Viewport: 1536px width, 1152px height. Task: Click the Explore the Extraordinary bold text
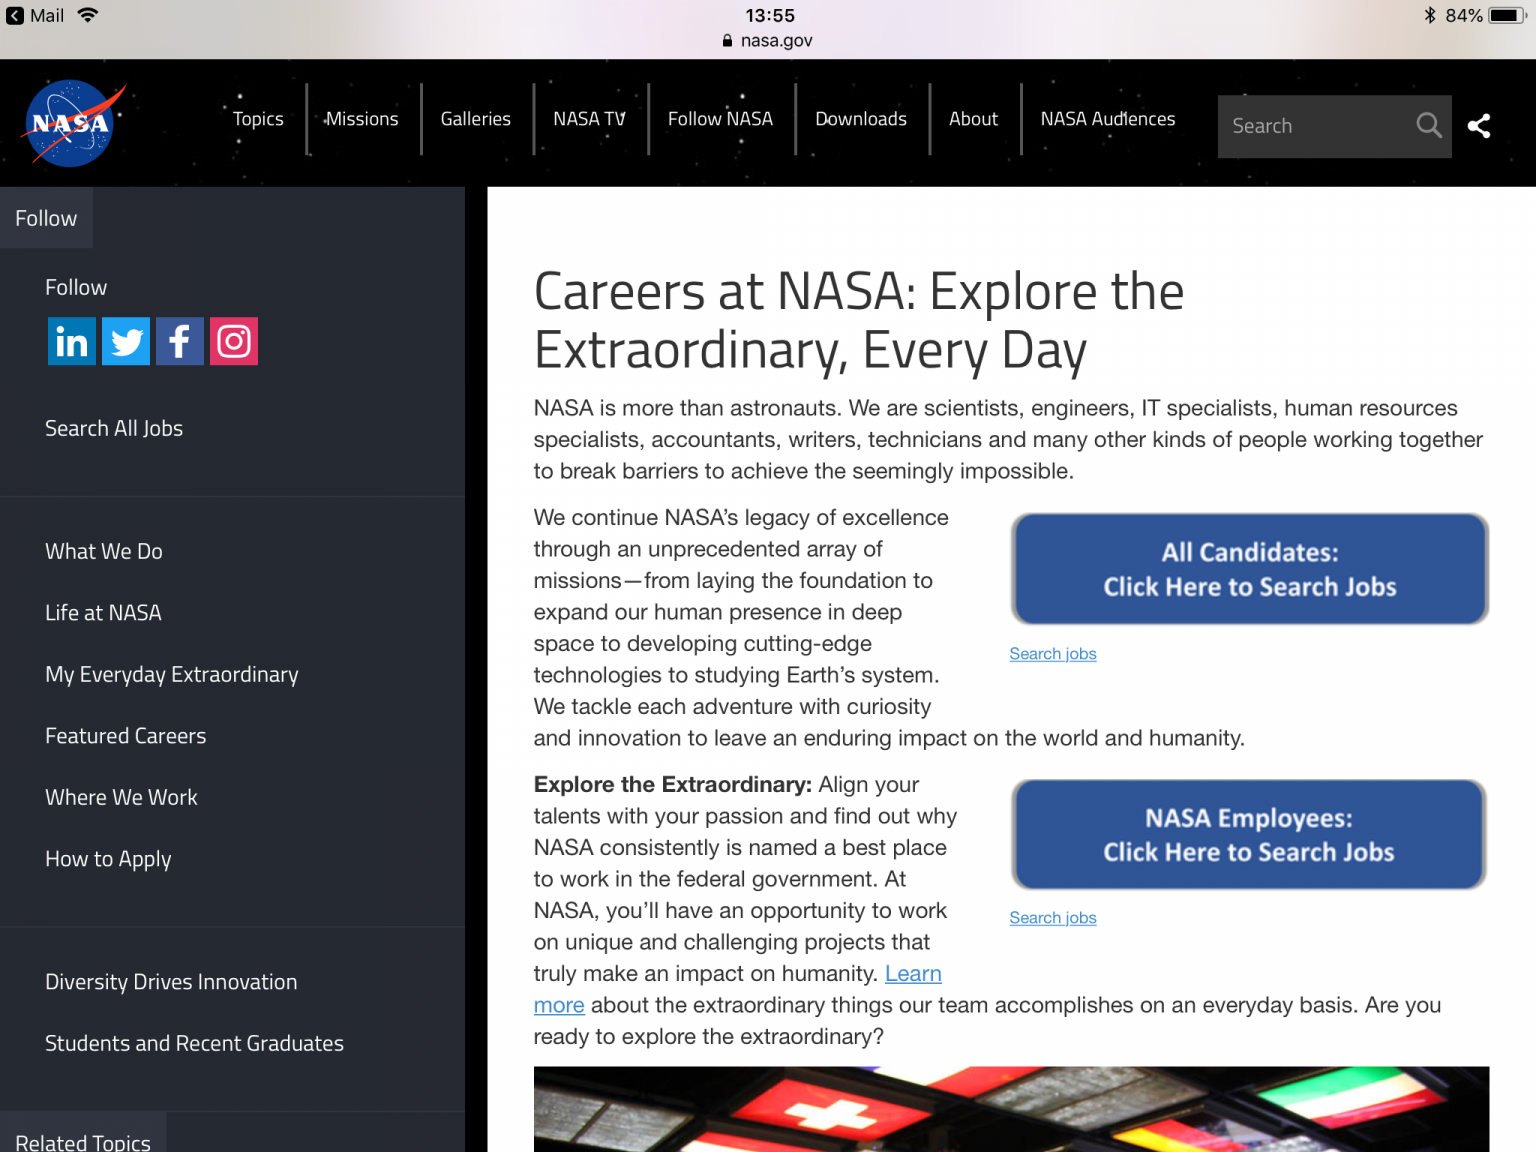tap(672, 785)
